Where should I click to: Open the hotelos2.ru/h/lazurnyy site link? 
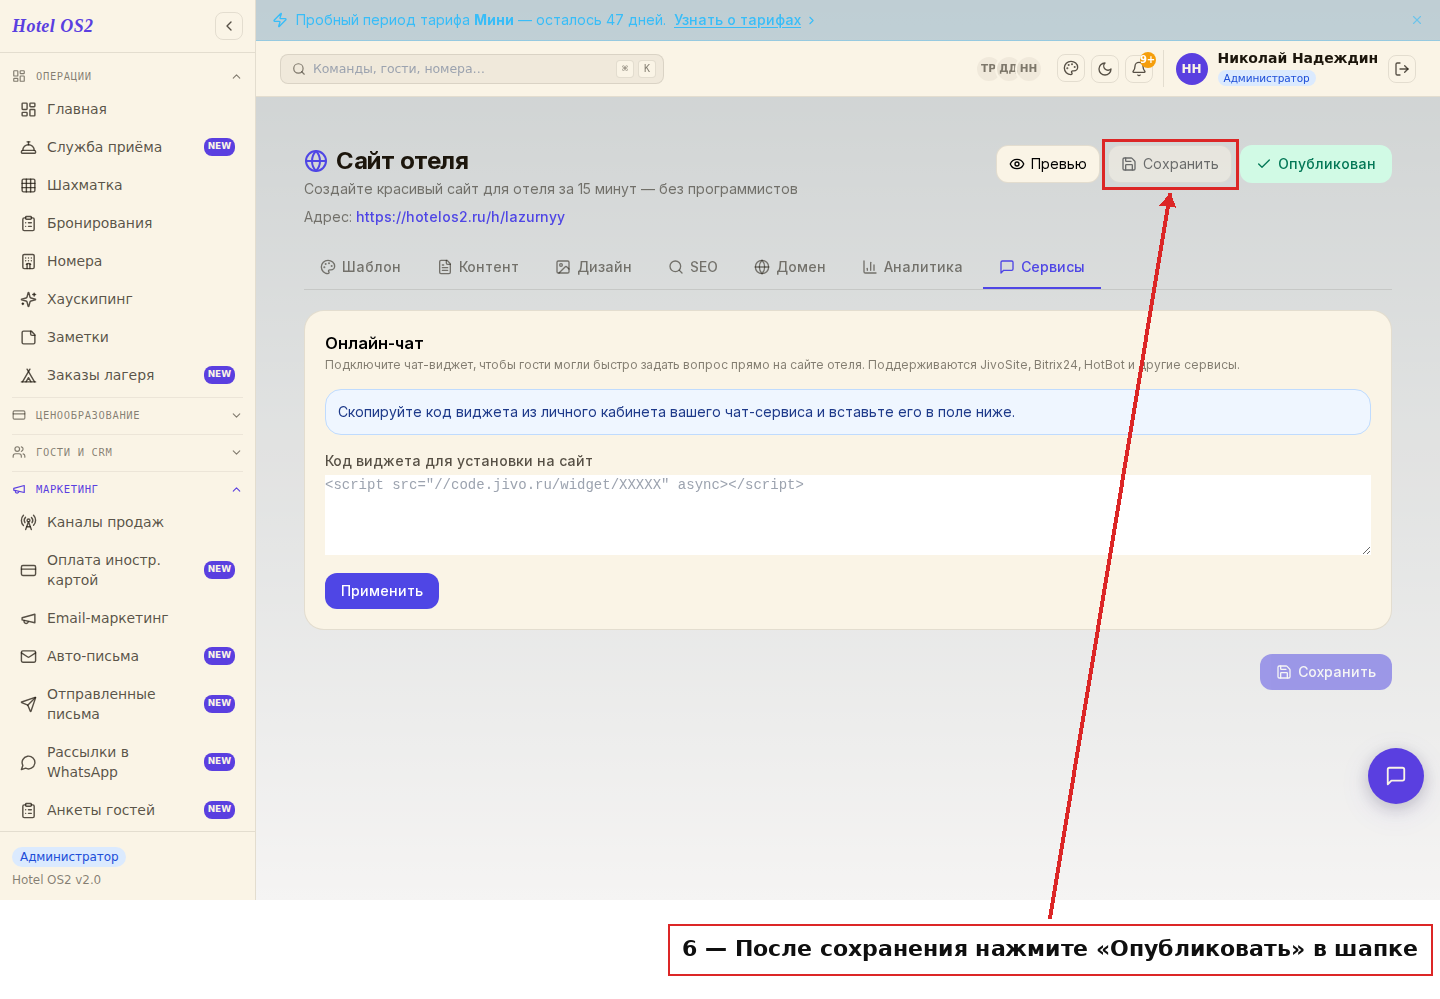pos(460,217)
